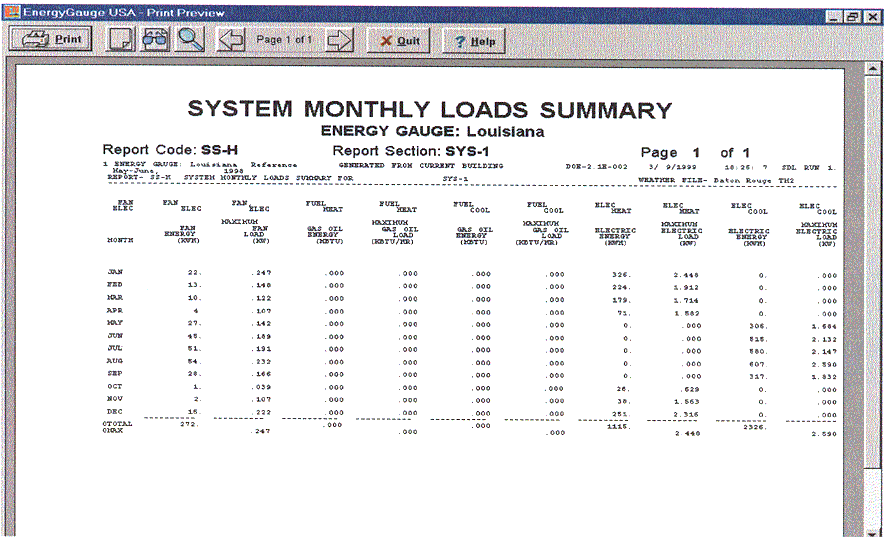Click the 'Page 1 of 1' indicator
The height and width of the screenshot is (537, 887).
[284, 40]
